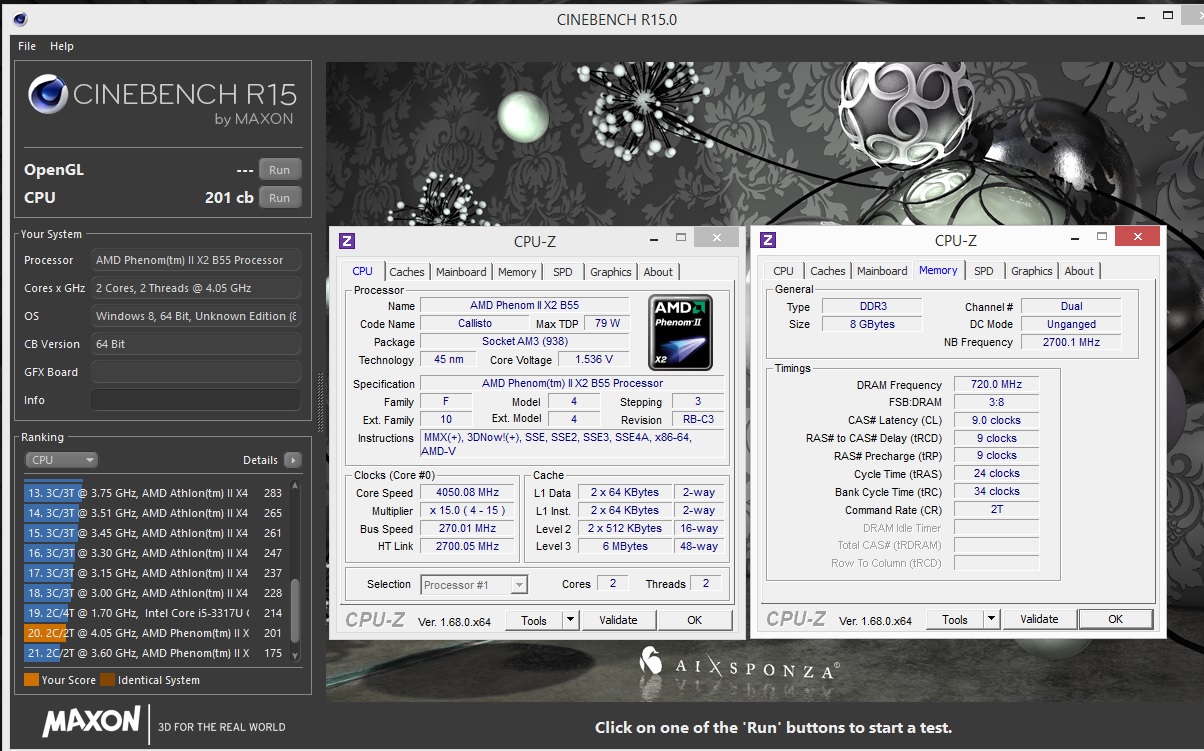Select ranking row 15 at 3.45 GHz

[154, 533]
